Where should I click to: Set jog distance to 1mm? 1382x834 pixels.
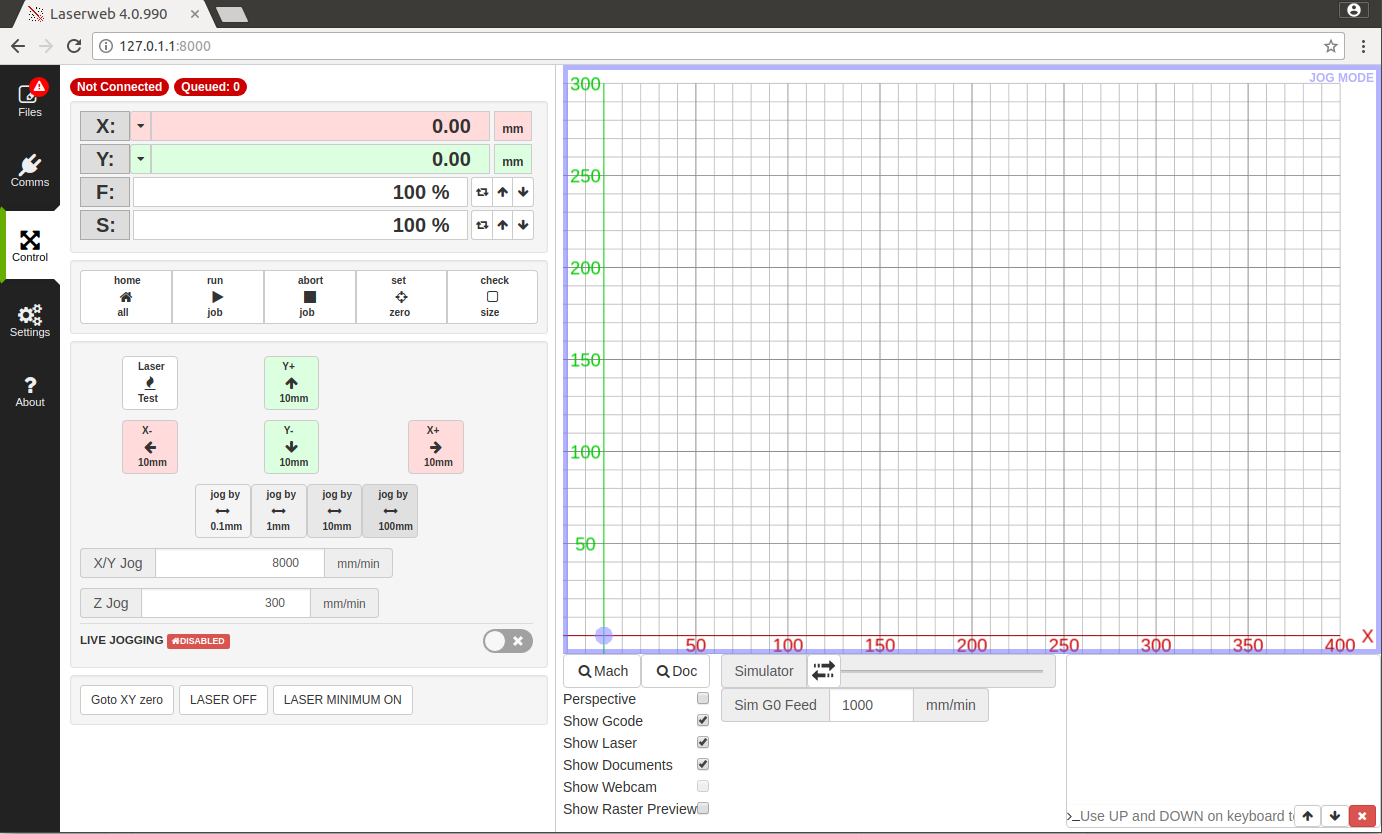[279, 511]
